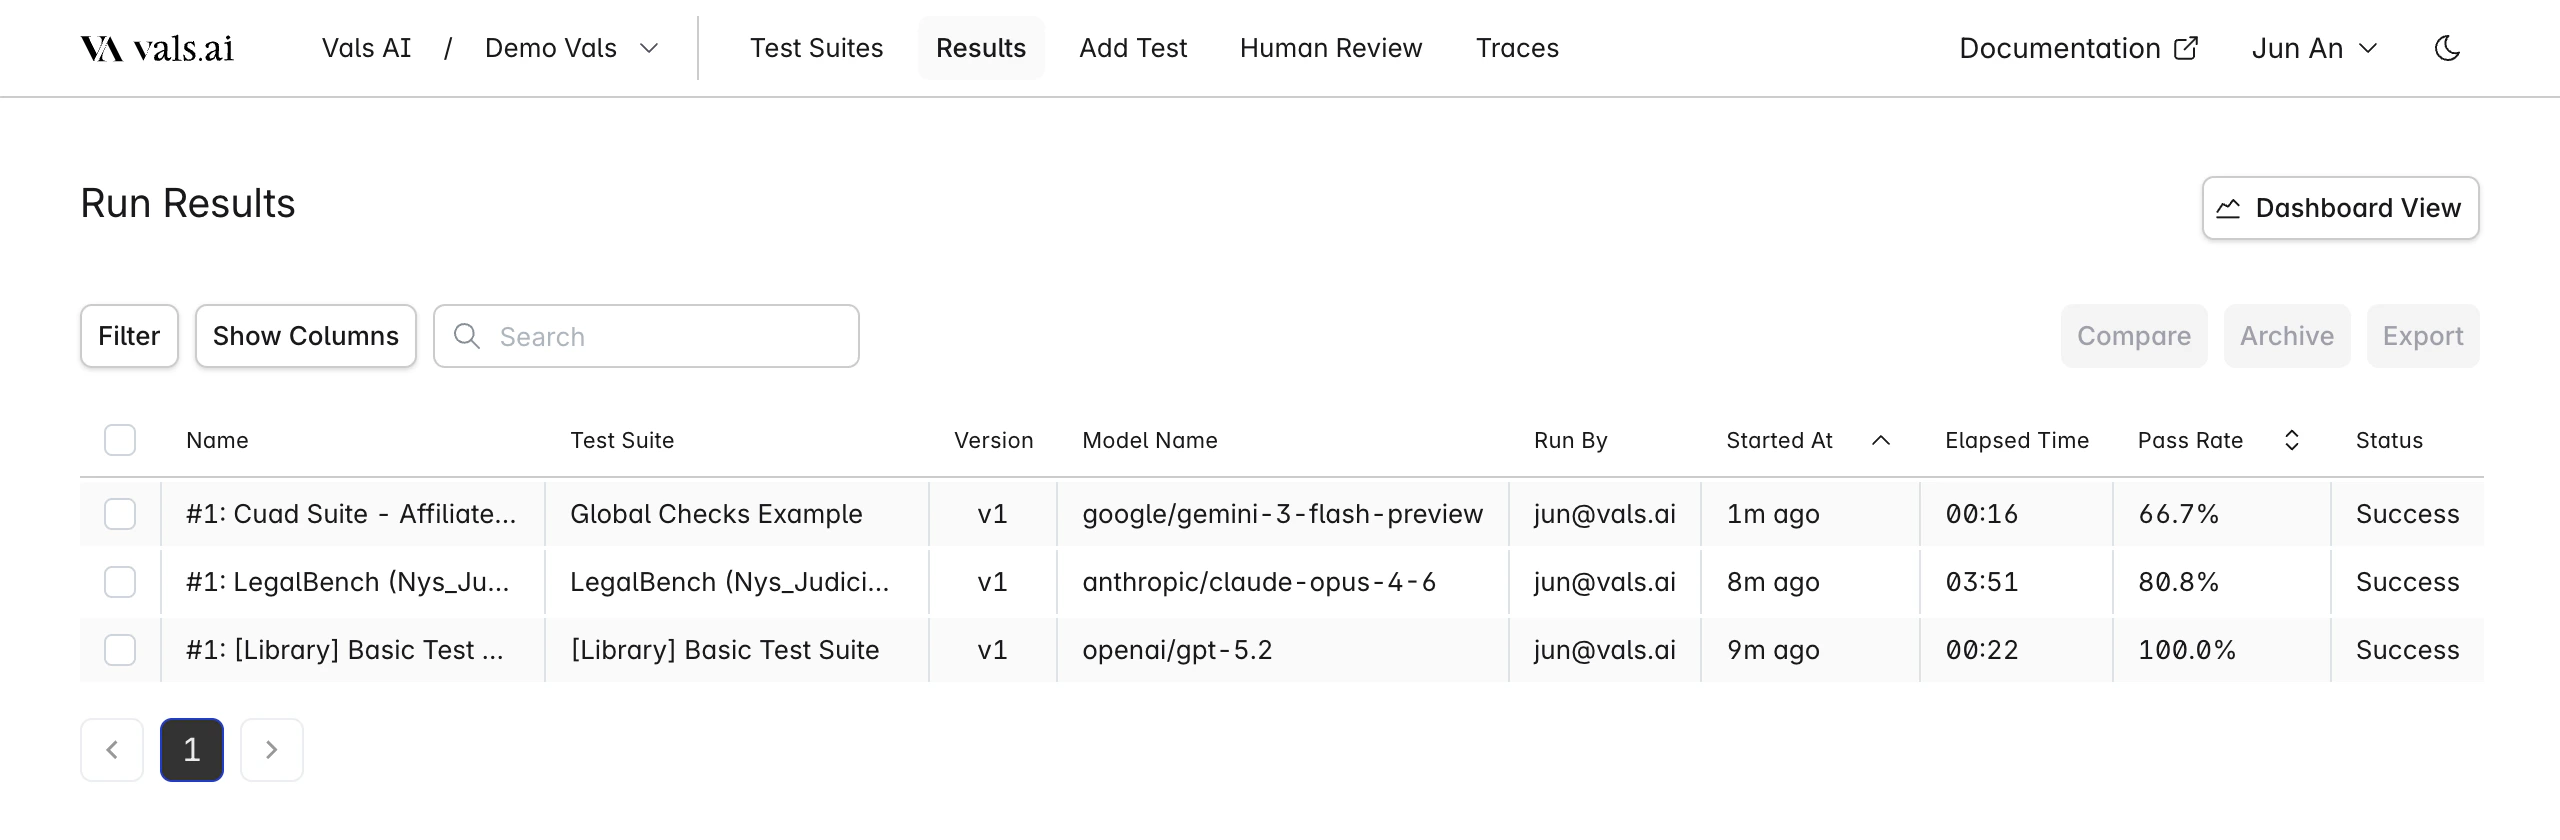The width and height of the screenshot is (2560, 840).
Task: Go to the Human Review tab
Action: pos(1331,48)
